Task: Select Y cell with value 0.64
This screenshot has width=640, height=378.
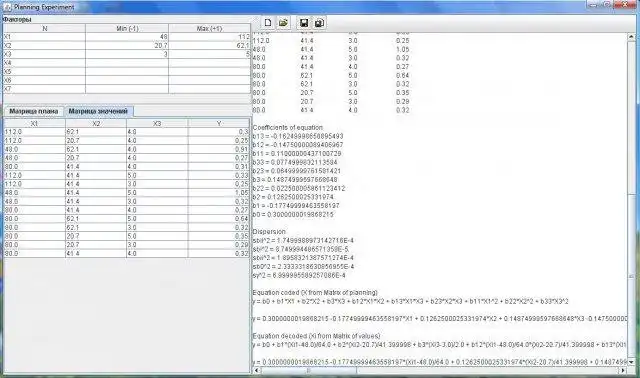Action: 219,219
